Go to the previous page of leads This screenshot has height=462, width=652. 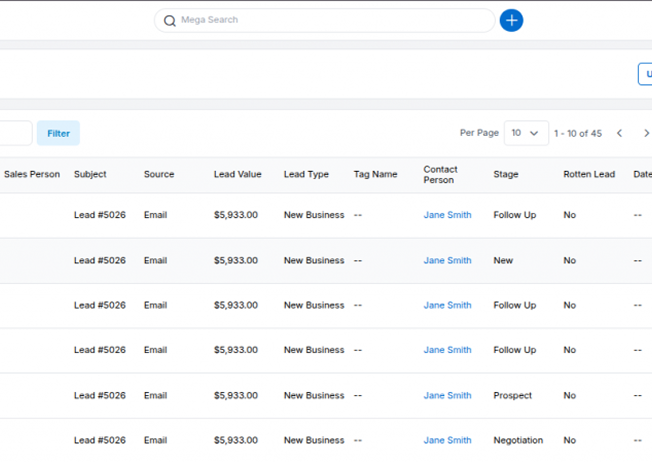(619, 133)
